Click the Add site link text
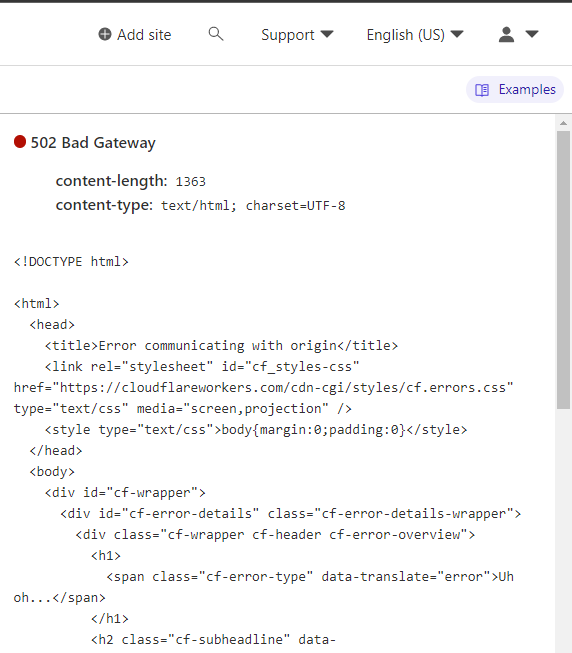The height and width of the screenshot is (653, 572). [144, 35]
